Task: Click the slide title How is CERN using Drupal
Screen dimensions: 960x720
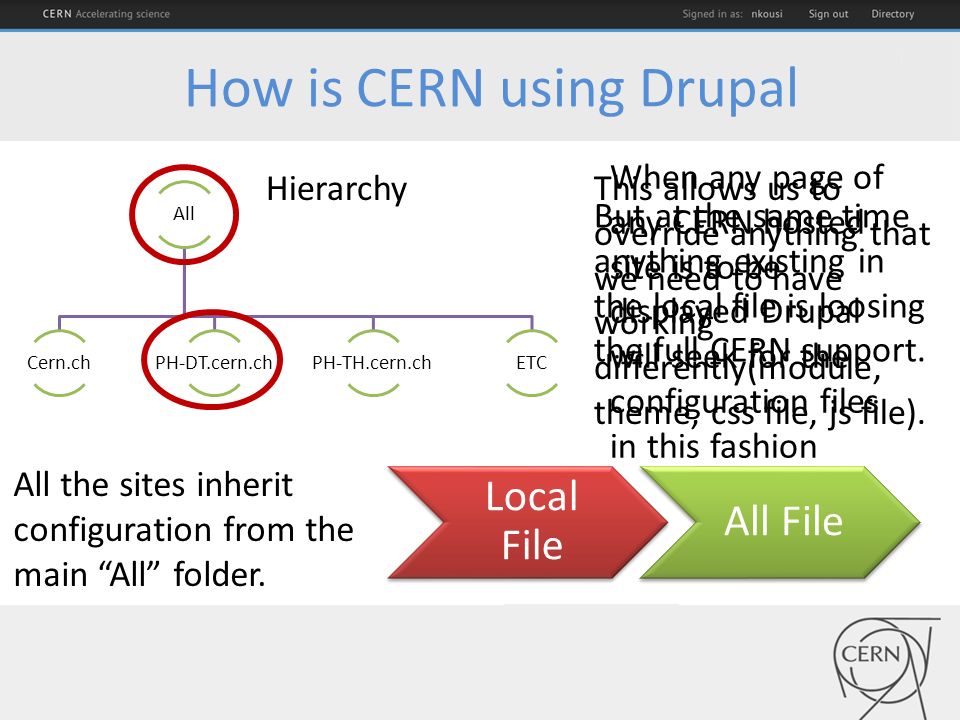Action: [492, 88]
